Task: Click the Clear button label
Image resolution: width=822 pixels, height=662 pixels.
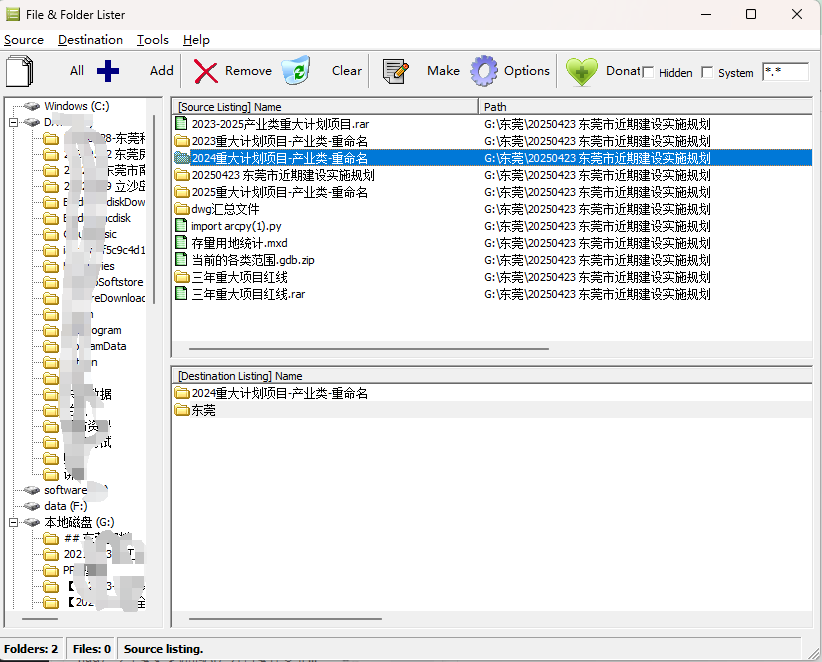Action: 347,71
